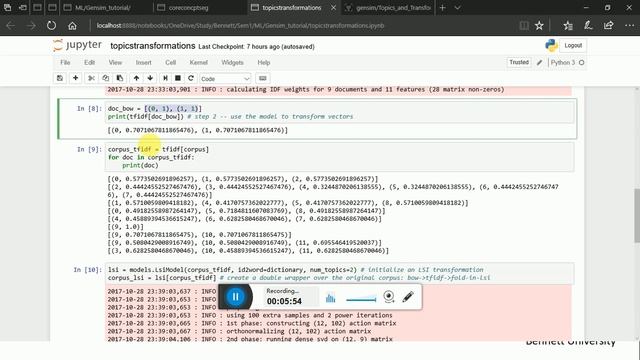640x360 pixels.
Task: Click into code cell In [9]
Action: (340, 157)
